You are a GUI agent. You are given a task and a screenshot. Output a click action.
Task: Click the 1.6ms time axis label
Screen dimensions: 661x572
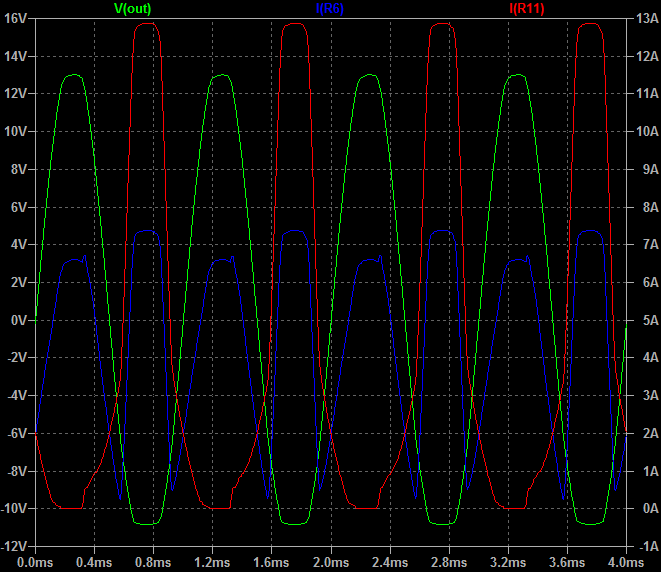271,562
